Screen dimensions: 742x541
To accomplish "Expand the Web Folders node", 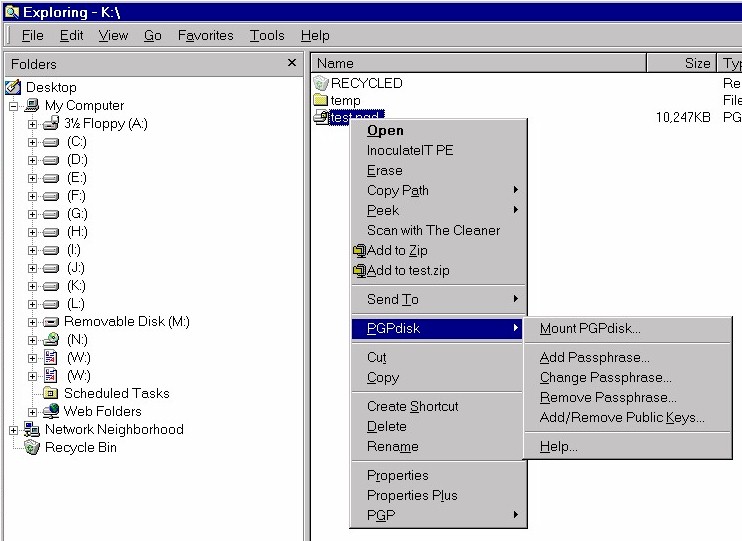I will click(x=32, y=412).
